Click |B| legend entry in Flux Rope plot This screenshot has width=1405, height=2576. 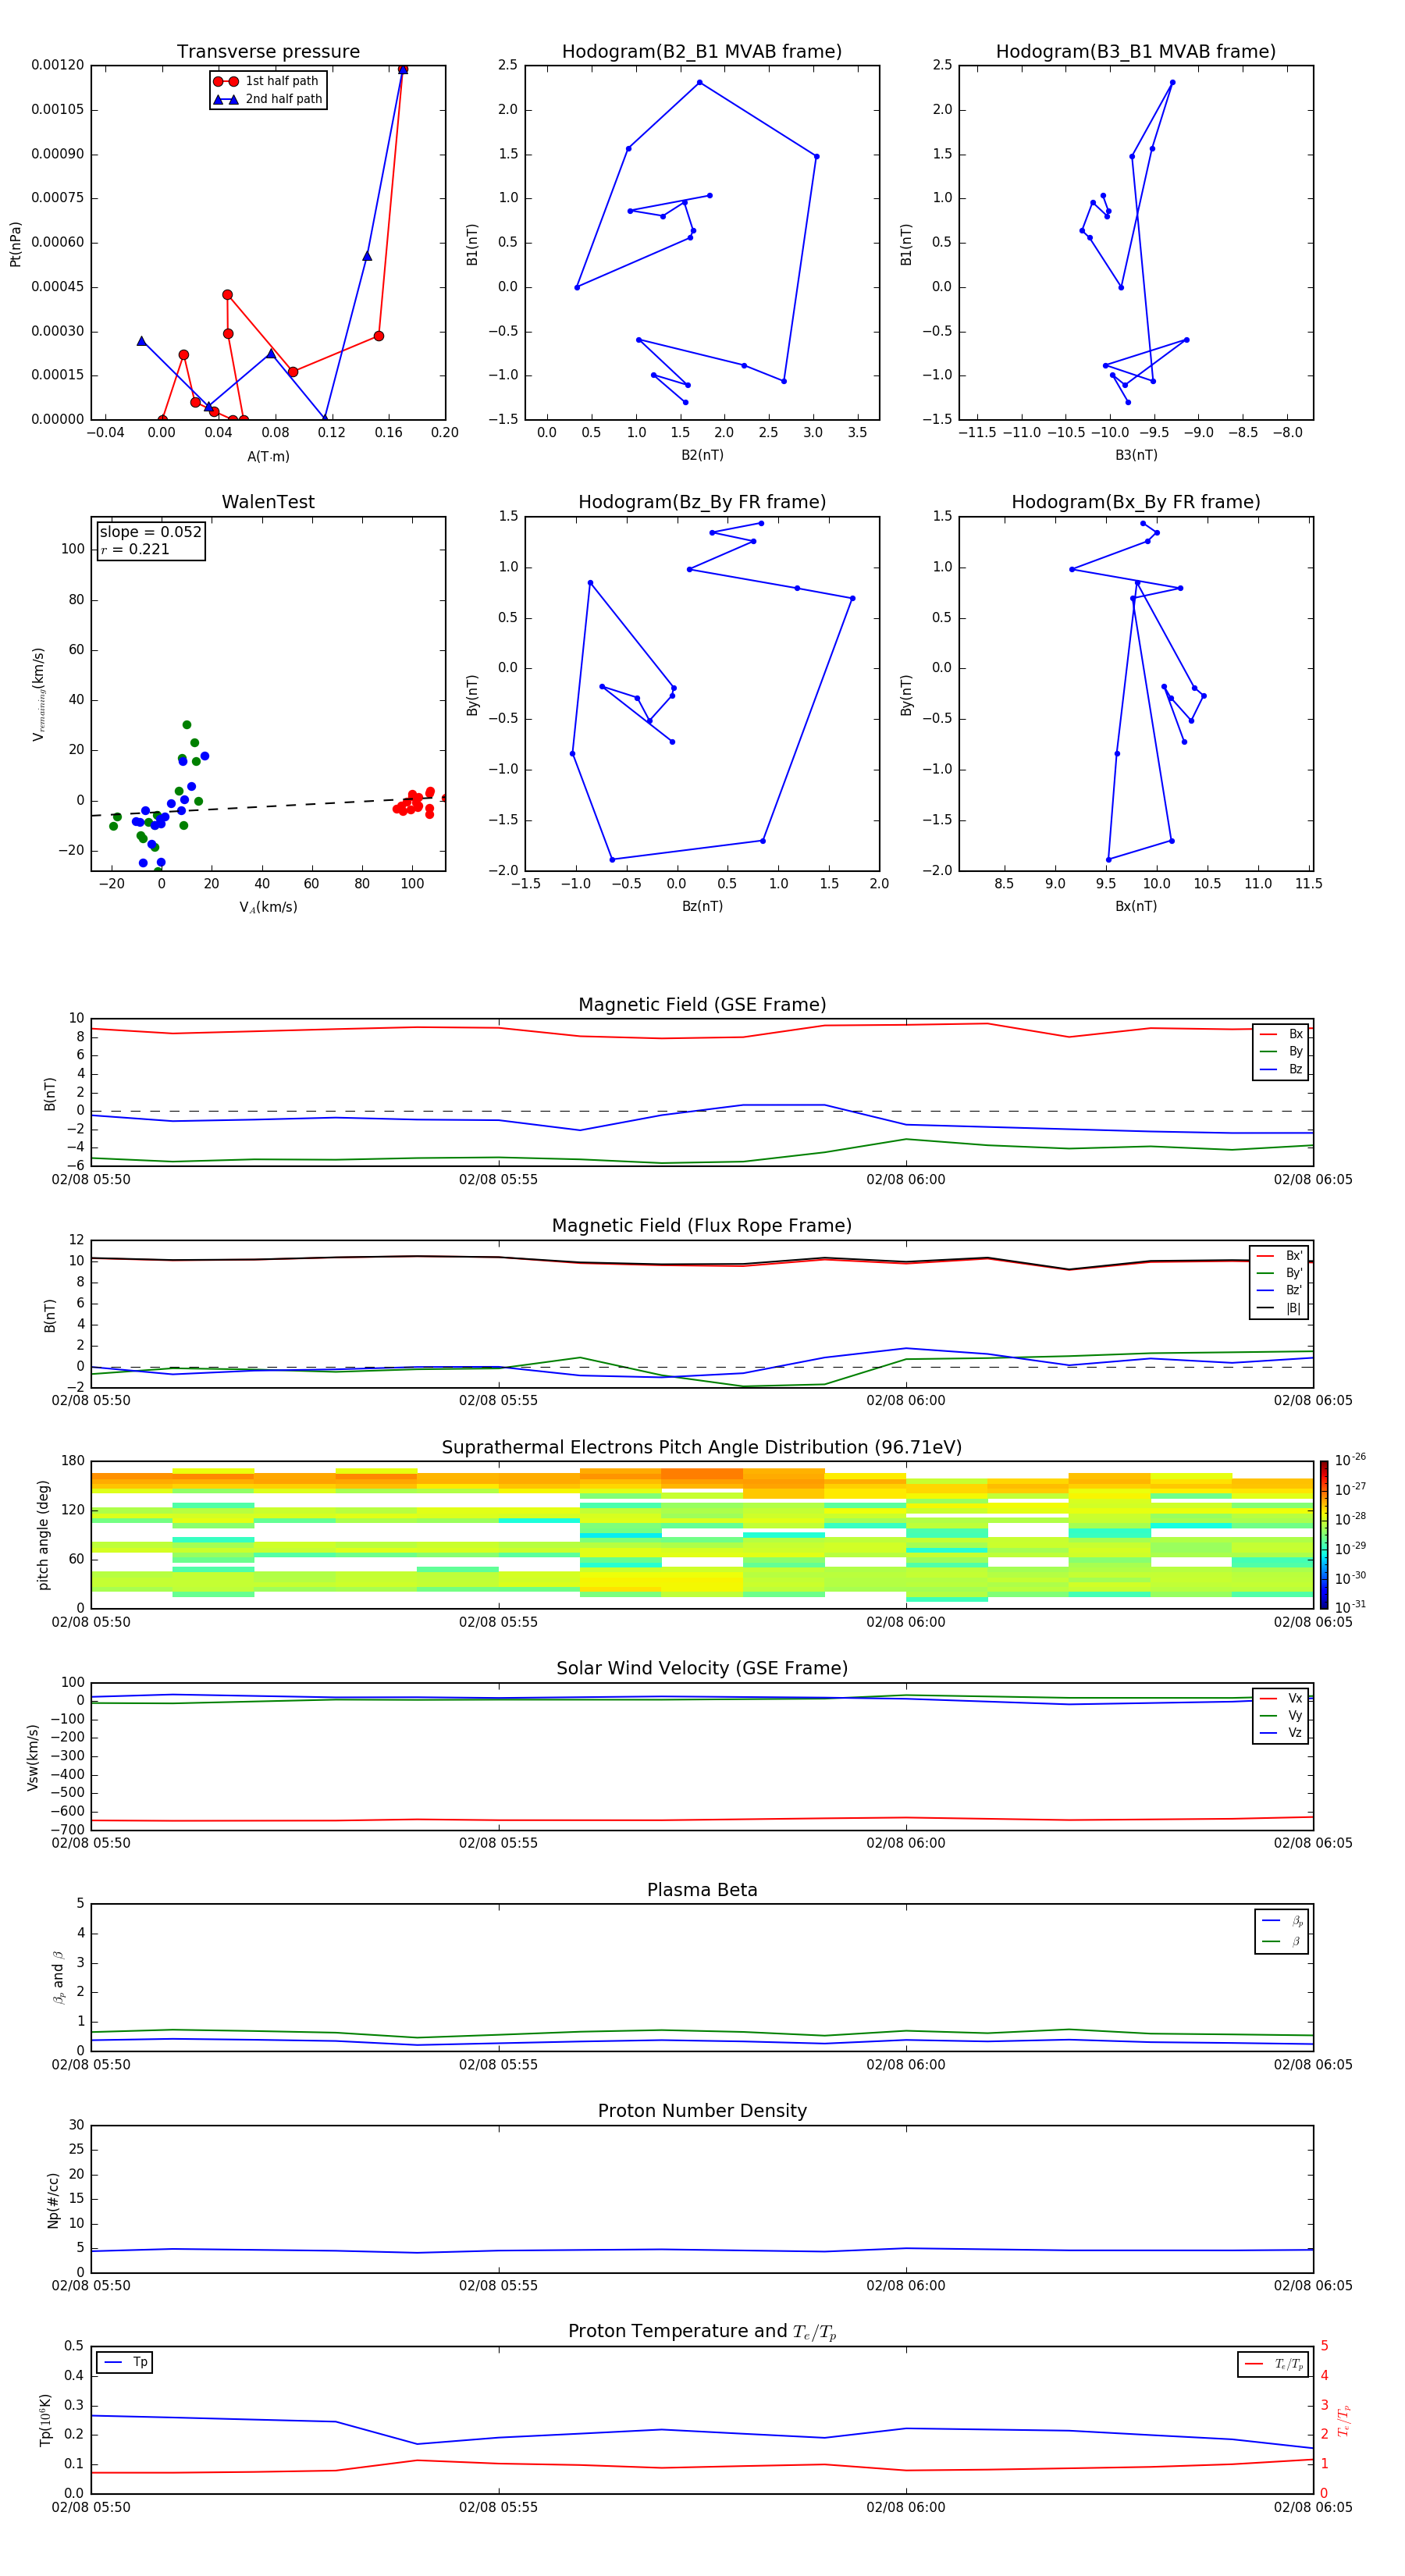click(1279, 1308)
